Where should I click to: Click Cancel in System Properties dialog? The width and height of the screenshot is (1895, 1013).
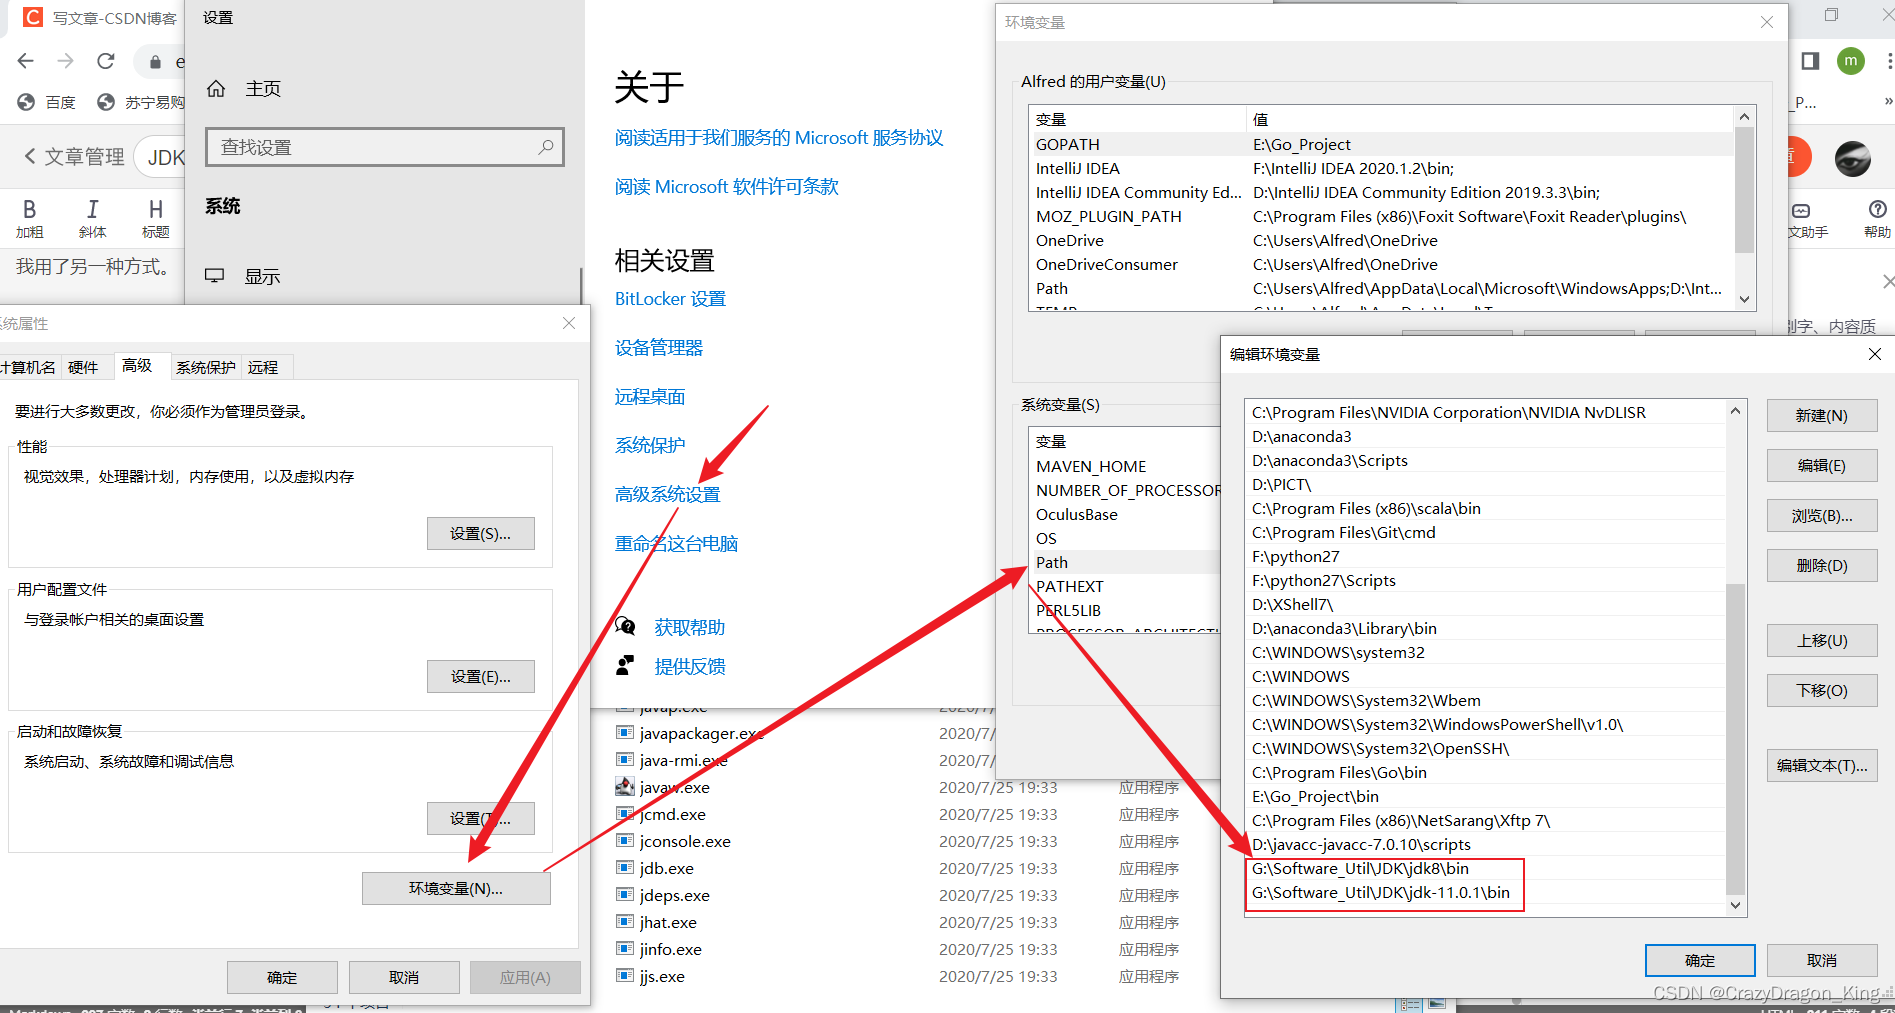coord(404,977)
